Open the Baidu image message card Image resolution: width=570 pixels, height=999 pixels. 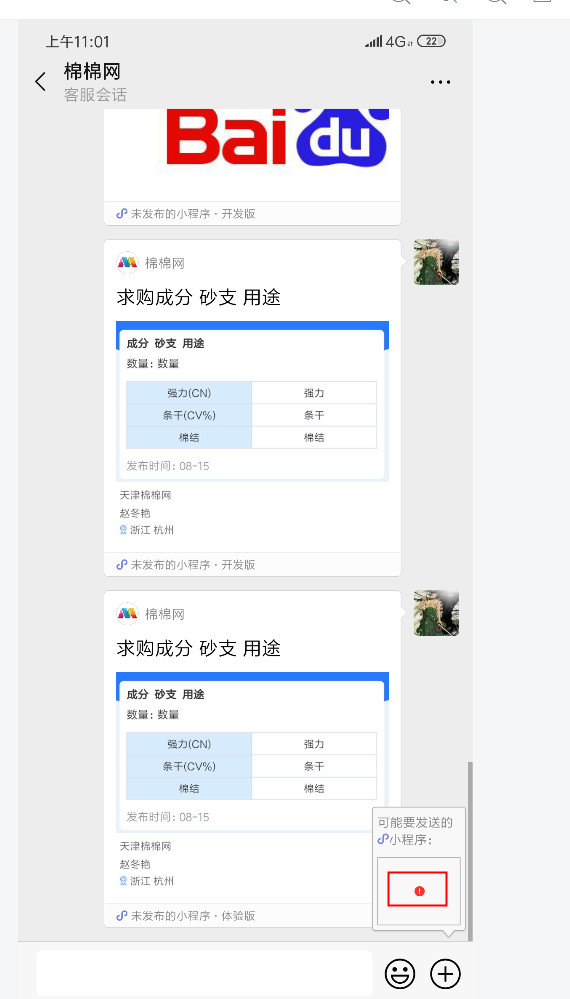point(253,155)
